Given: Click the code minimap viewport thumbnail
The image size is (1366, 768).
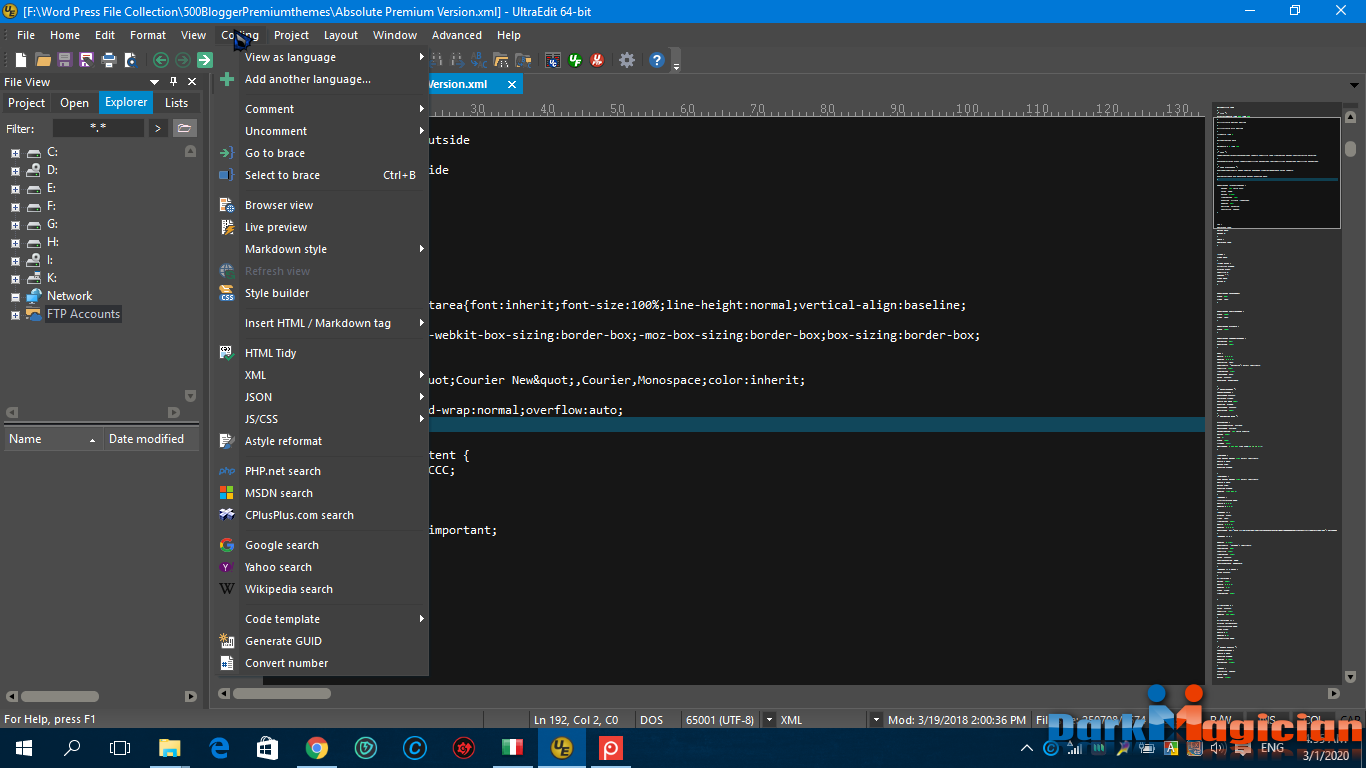Looking at the screenshot, I should pos(1277,173).
